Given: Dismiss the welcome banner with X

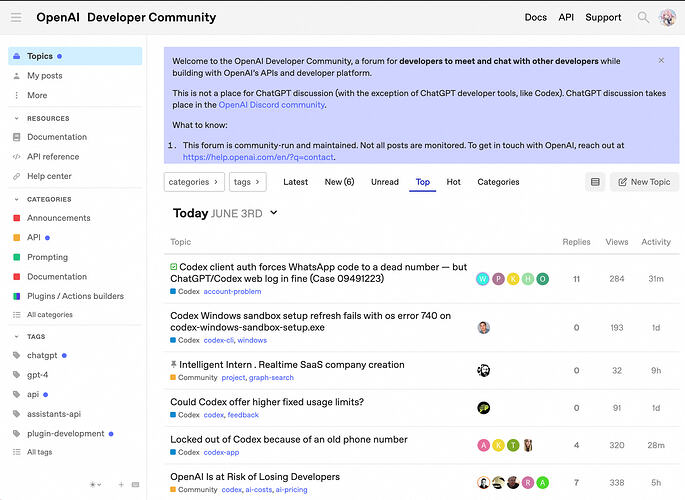Looking at the screenshot, I should 661,60.
